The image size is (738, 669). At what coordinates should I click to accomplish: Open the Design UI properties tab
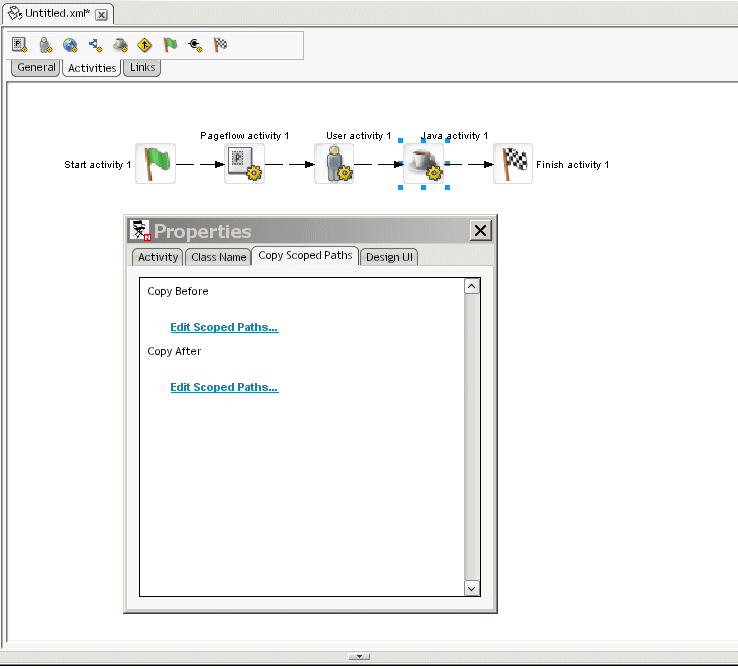pos(389,257)
